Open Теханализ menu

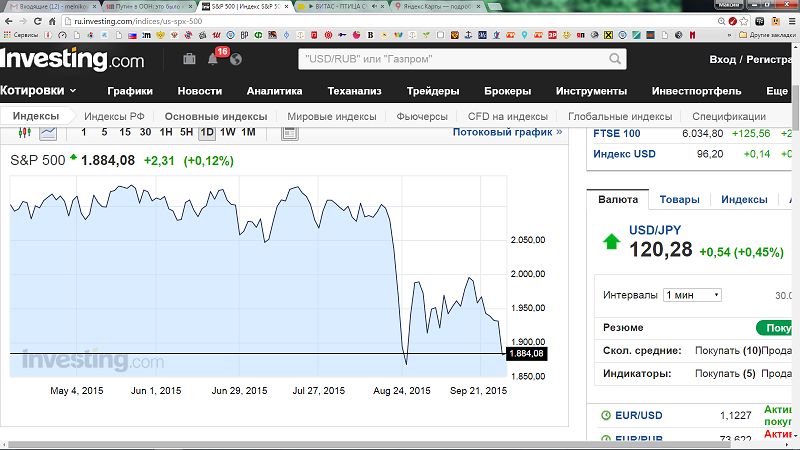click(x=355, y=91)
